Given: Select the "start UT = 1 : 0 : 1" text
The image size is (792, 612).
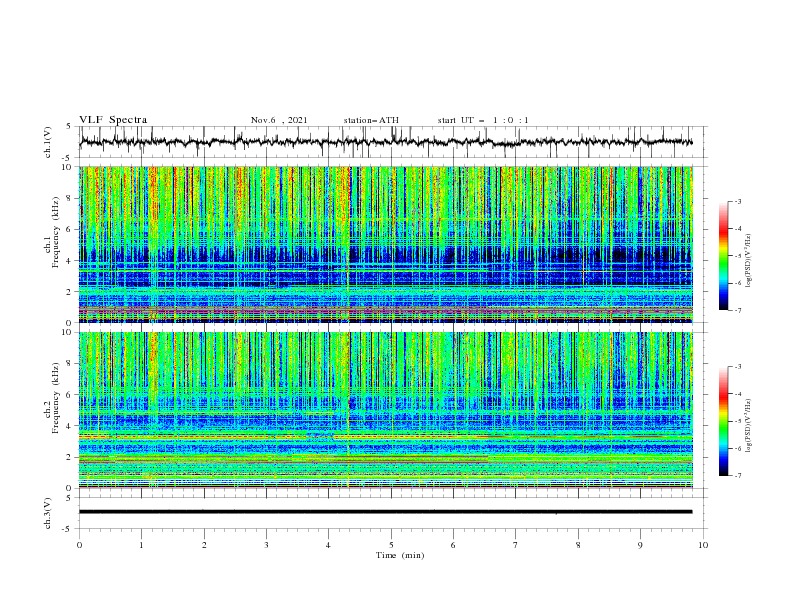Looking at the screenshot, I should click(x=483, y=120).
